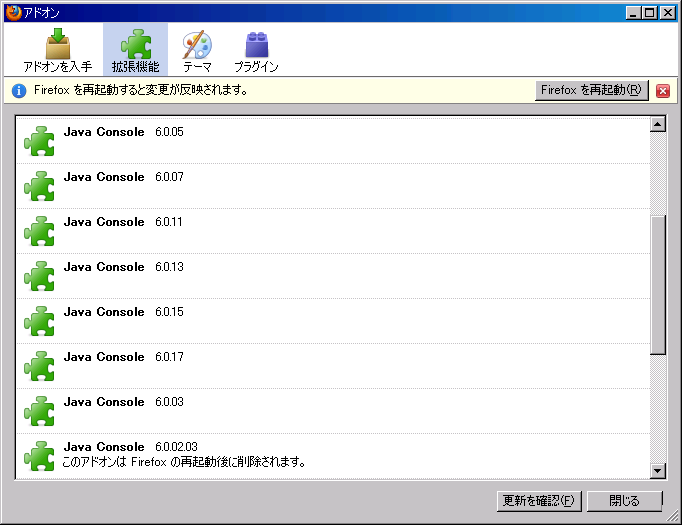Viewport: 682px width, 525px height.
Task: Click the vertical scrollbar thumb in add-on list
Action: pos(658,285)
